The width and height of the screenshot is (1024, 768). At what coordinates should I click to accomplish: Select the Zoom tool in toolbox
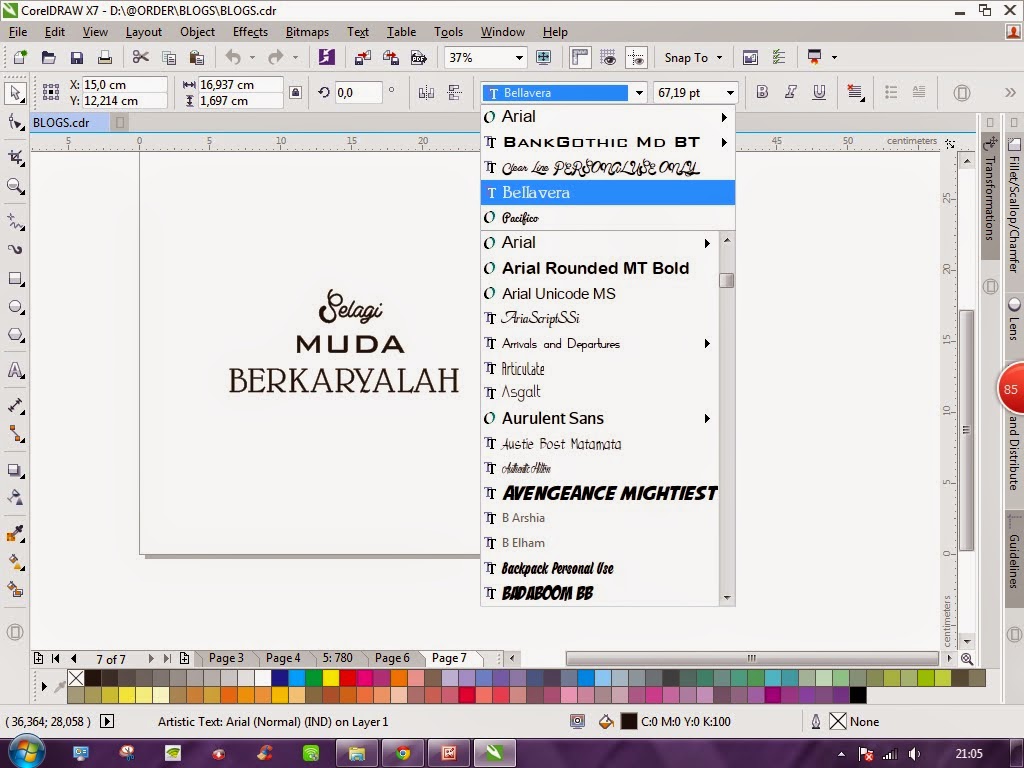click(15, 187)
